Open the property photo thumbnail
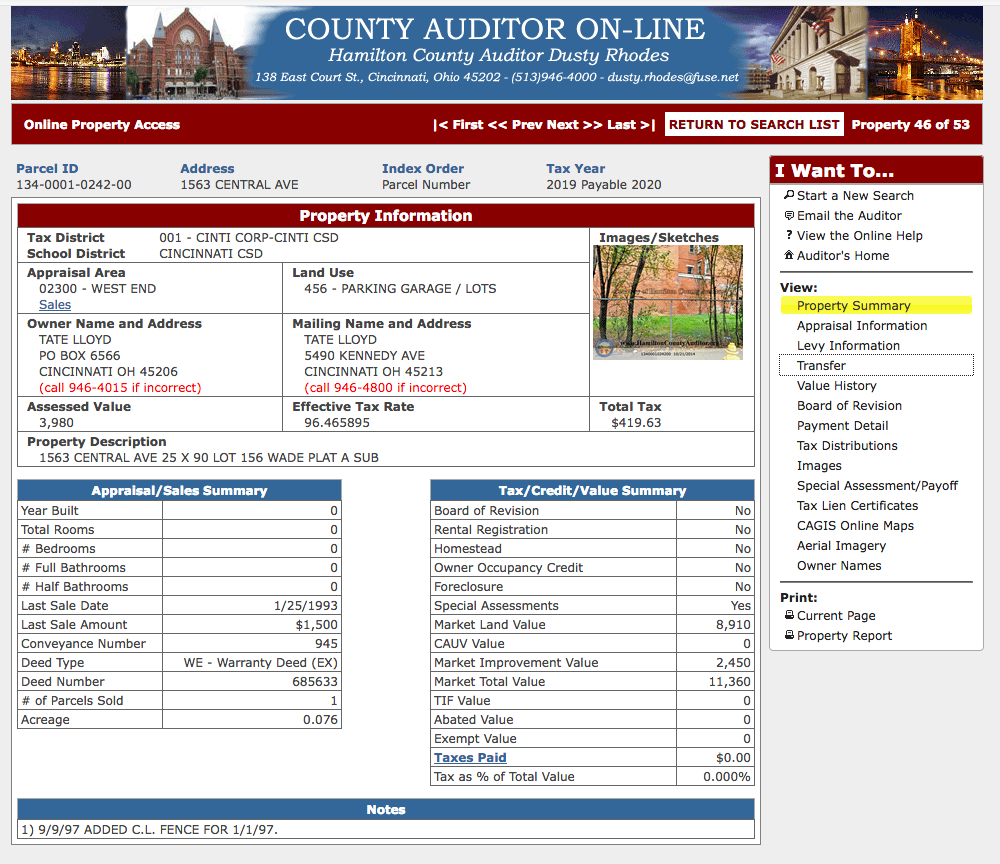Screen dimensions: 1000x864 (x=668, y=302)
